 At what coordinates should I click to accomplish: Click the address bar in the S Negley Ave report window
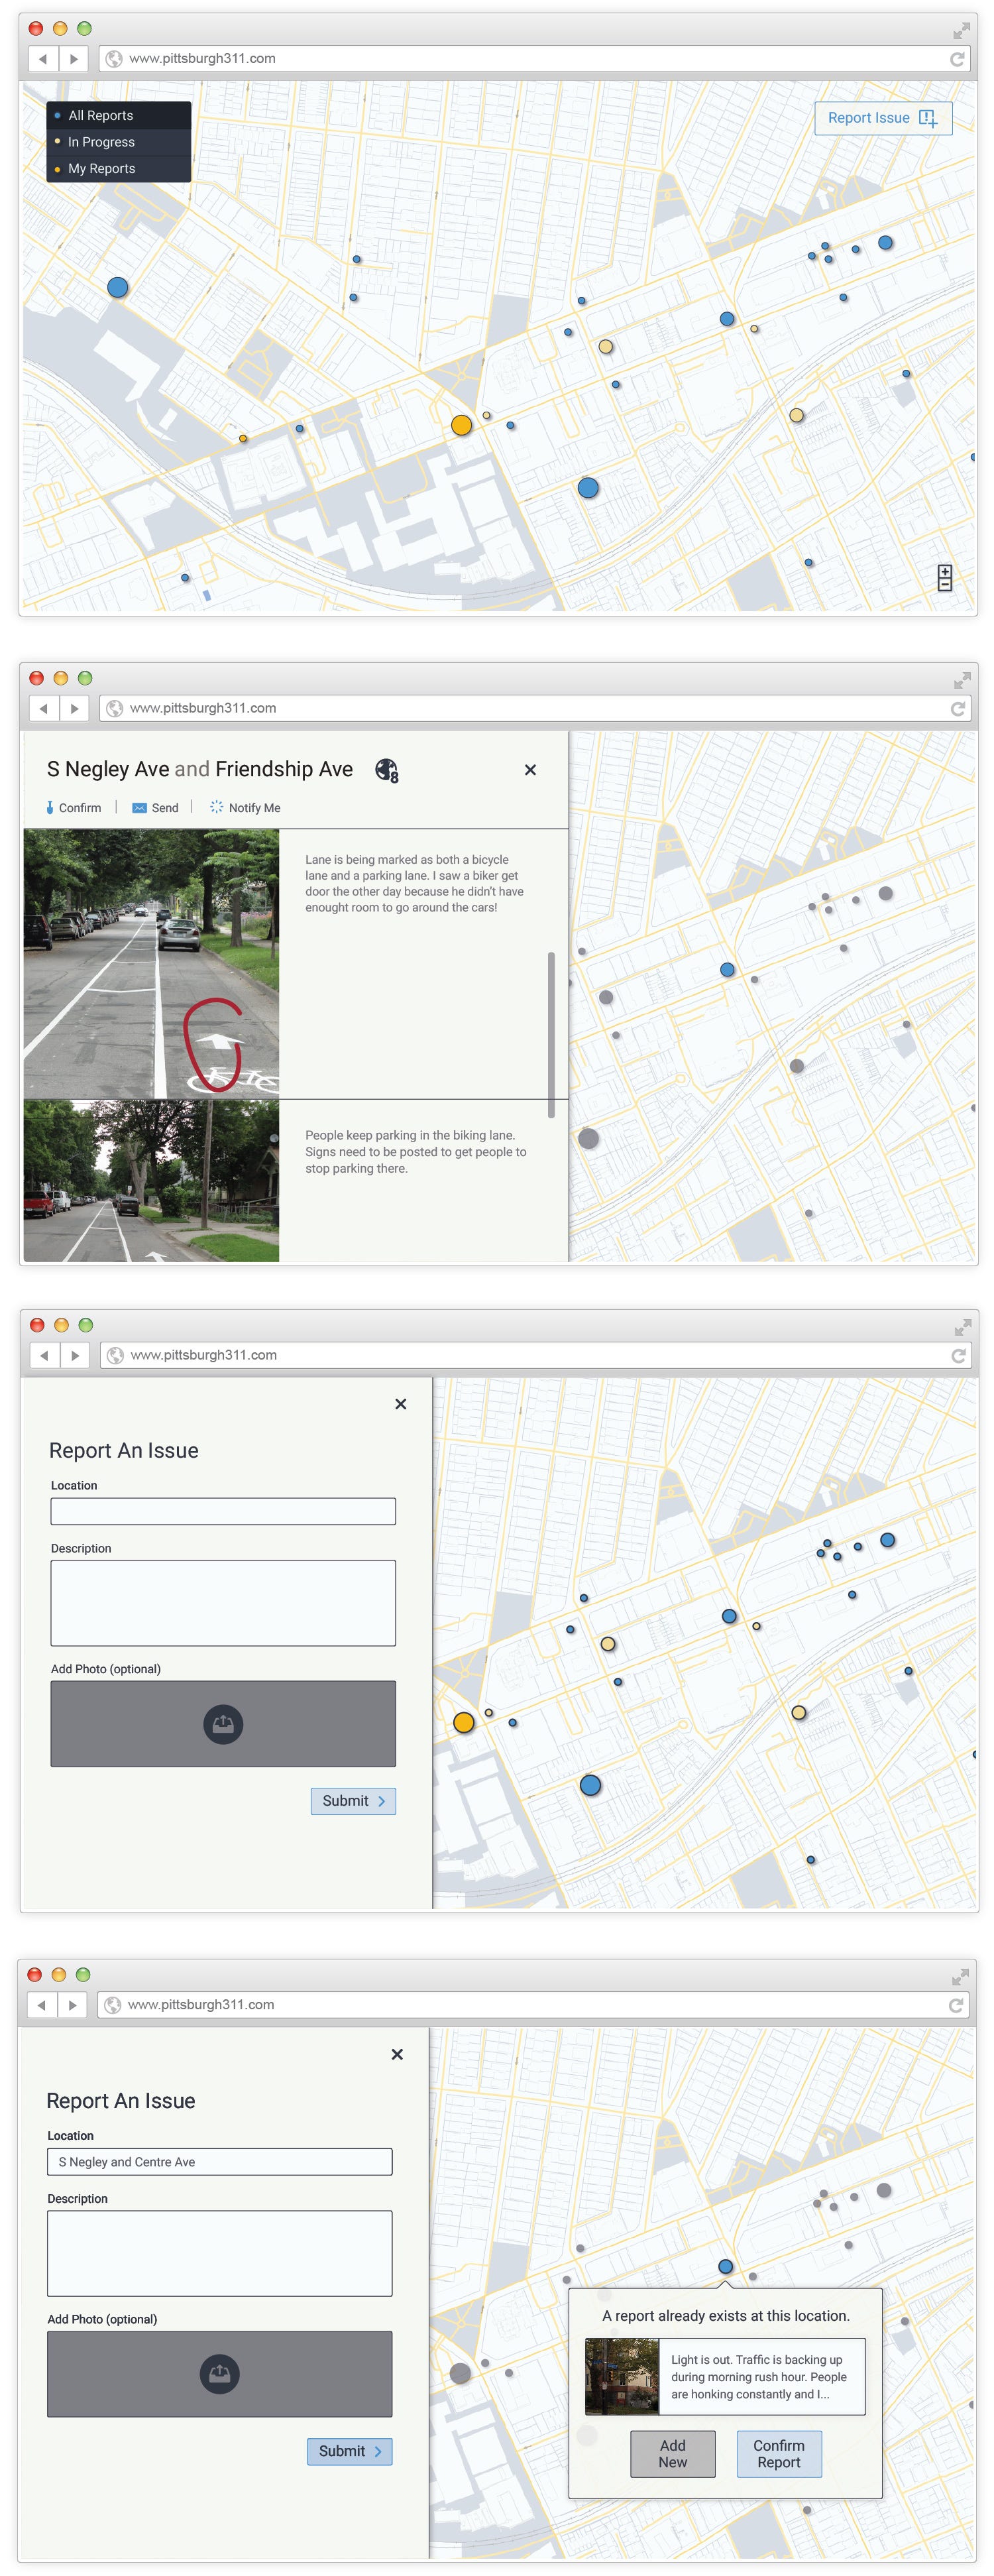point(536,709)
